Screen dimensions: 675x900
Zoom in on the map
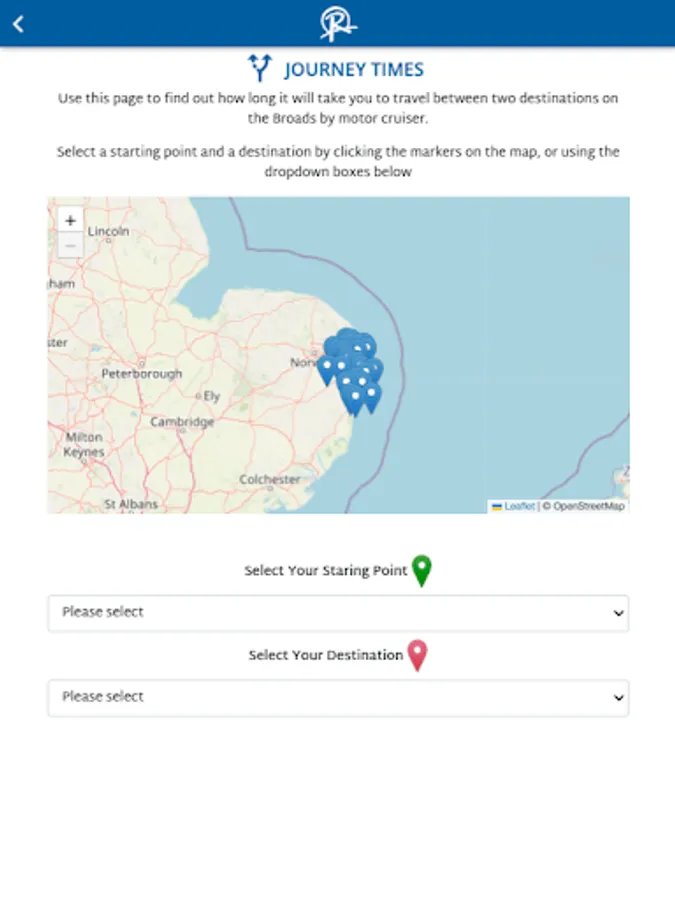coord(70,220)
